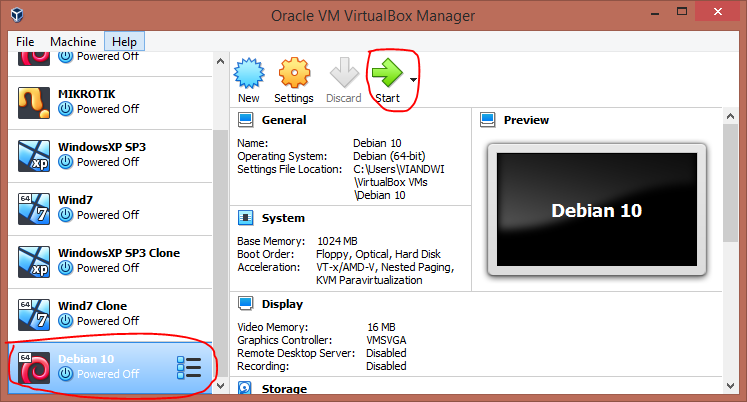Image resolution: width=747 pixels, height=402 pixels.
Task: Select the Wind7 machine icon
Action: [x=34, y=209]
